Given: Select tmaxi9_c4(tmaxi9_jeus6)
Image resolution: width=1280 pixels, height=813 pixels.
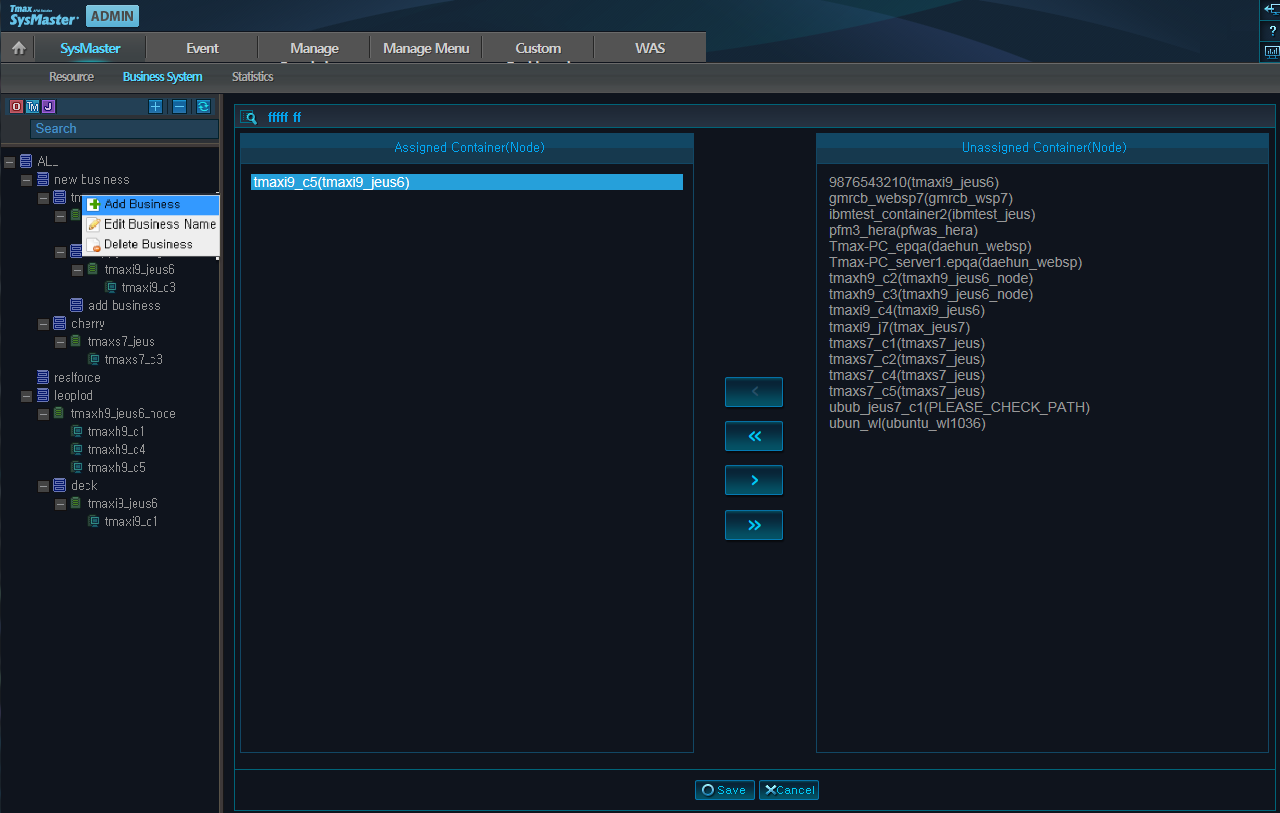Looking at the screenshot, I should pos(907,310).
